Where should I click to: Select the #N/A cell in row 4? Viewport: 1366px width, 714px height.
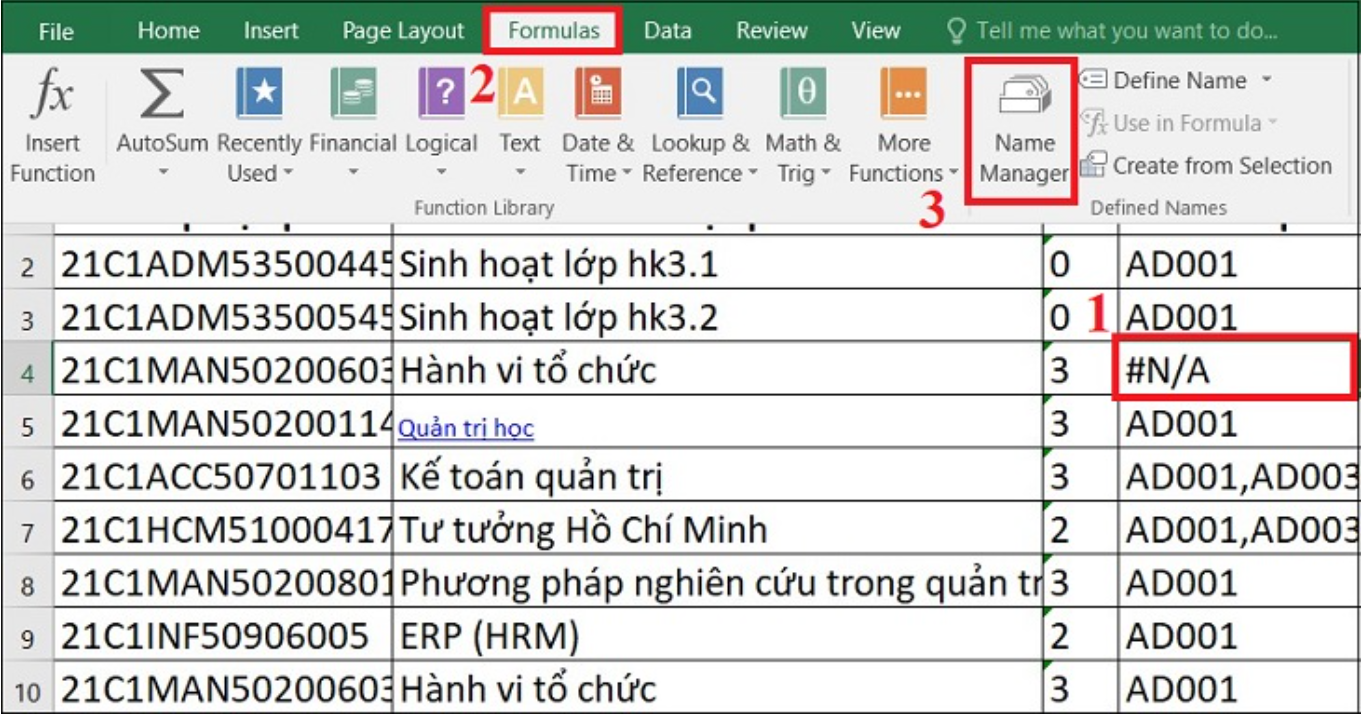click(1236, 369)
